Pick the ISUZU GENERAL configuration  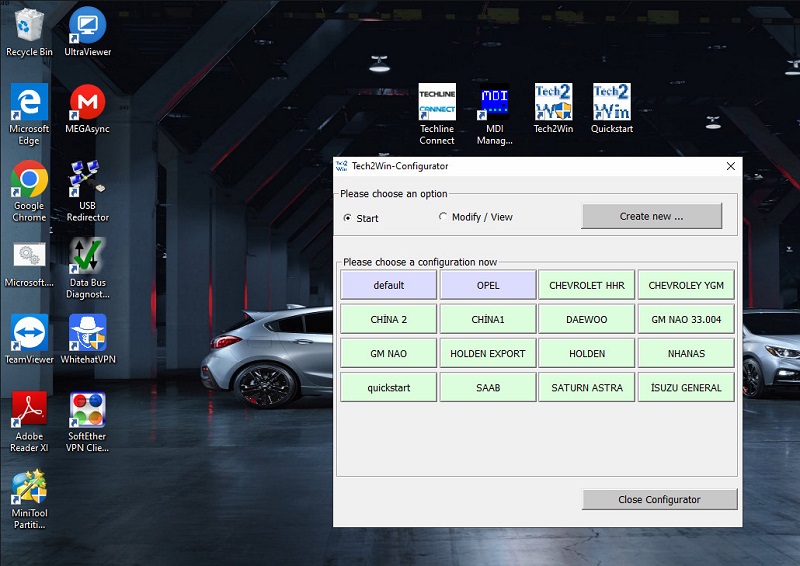(x=686, y=387)
